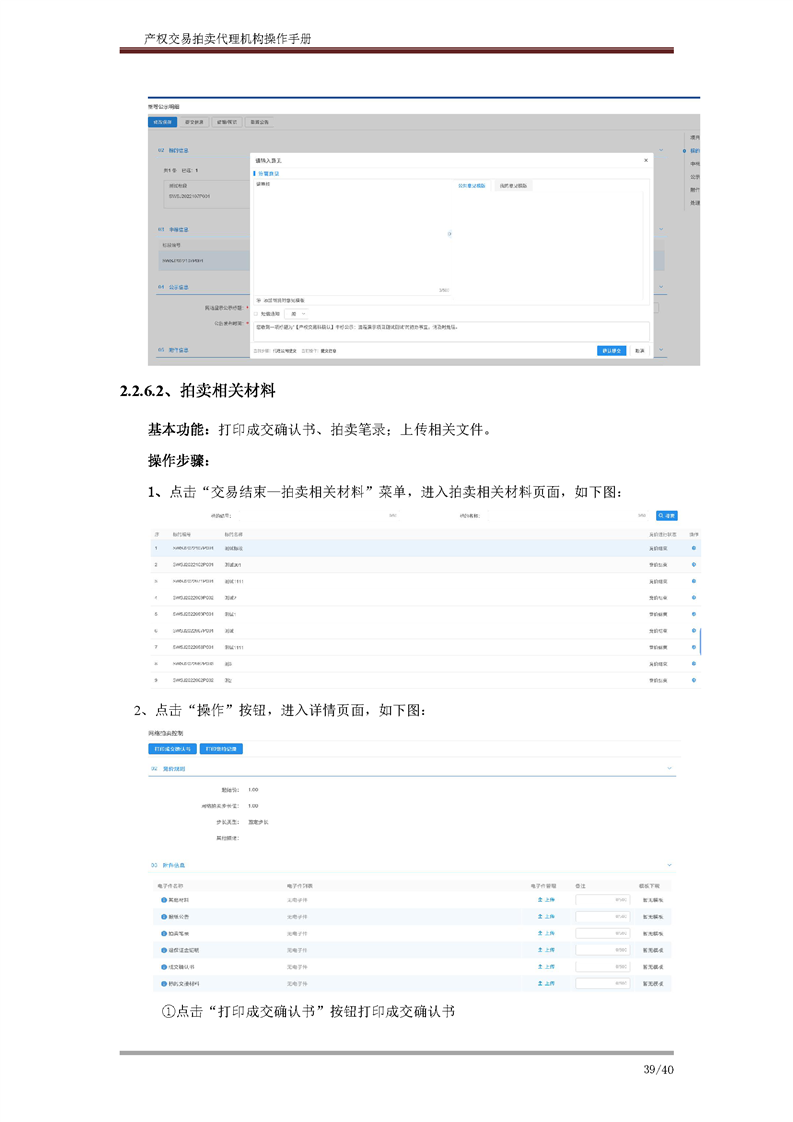Collapse the 04 bidding rules section chevron
The image size is (793, 1122).
pyautogui.click(x=669, y=768)
